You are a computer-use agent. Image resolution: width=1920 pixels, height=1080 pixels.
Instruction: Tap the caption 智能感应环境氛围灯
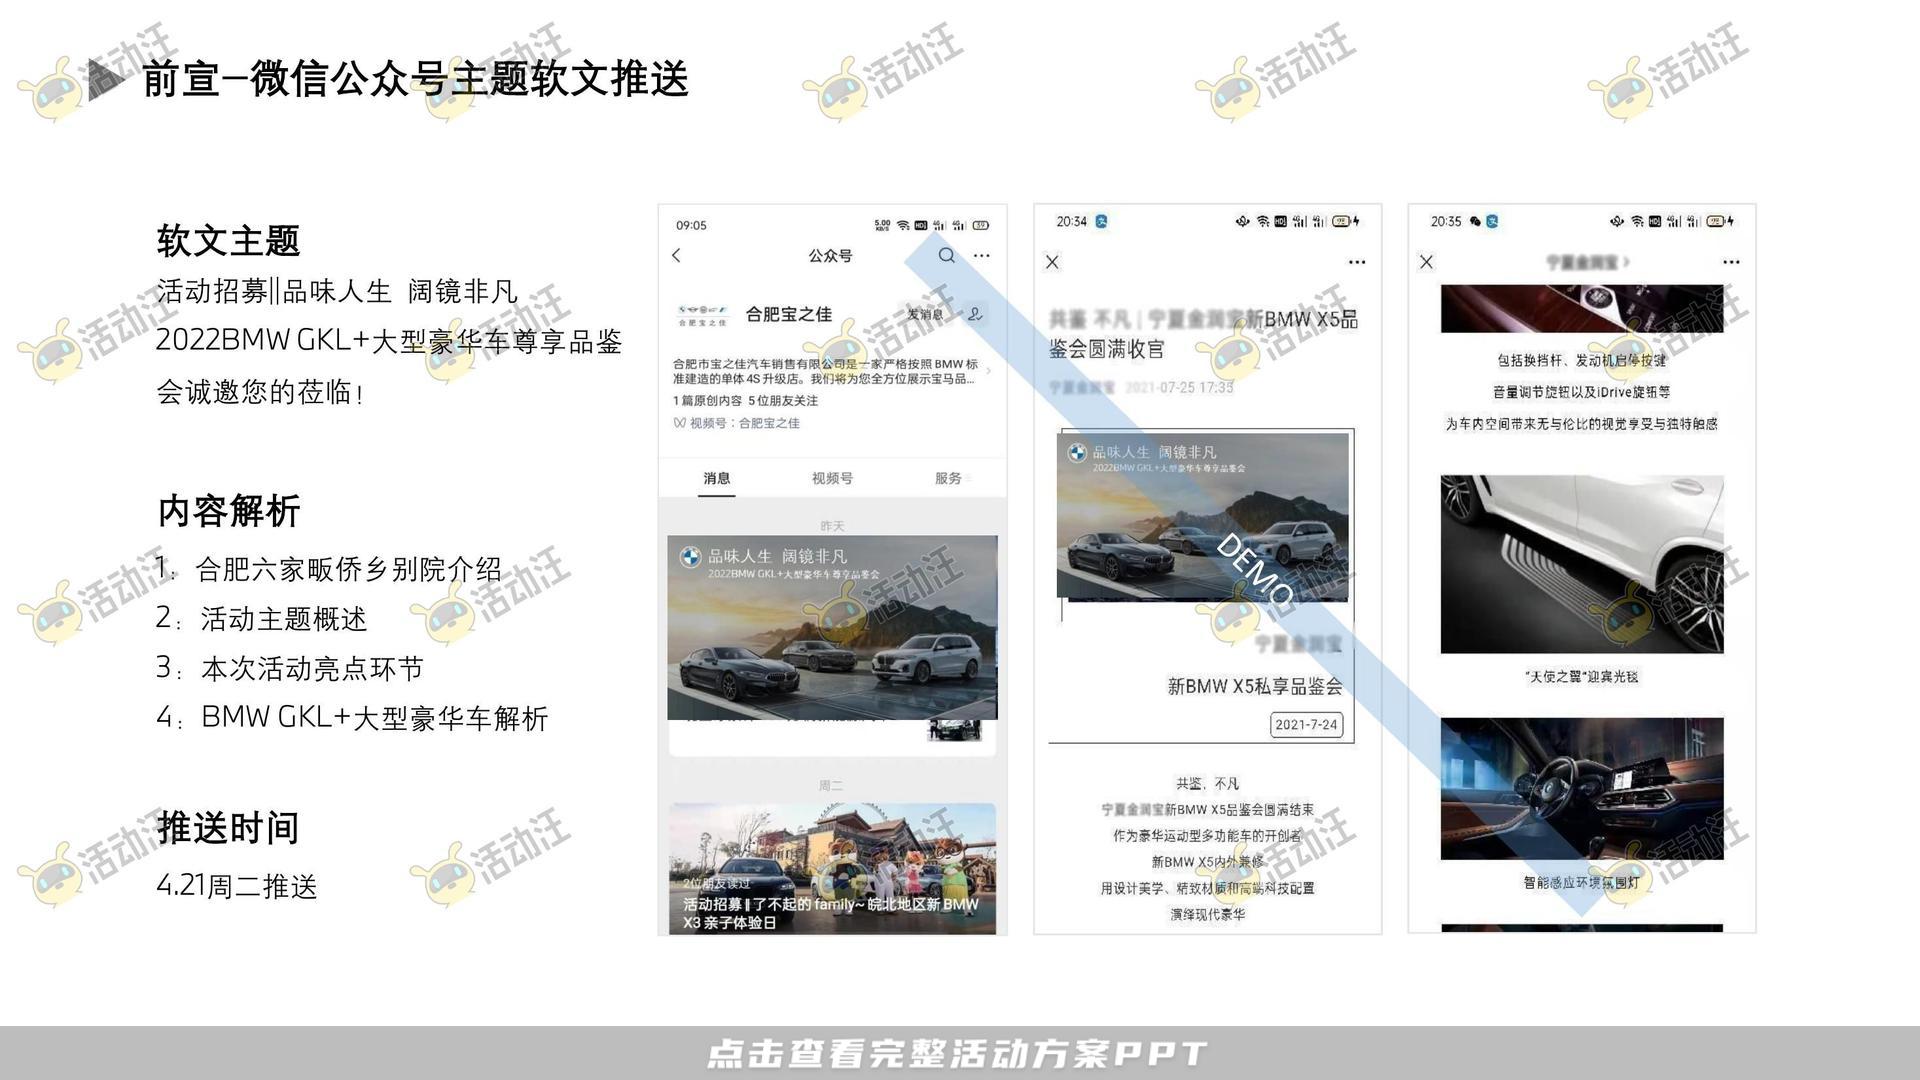pos(1582,882)
